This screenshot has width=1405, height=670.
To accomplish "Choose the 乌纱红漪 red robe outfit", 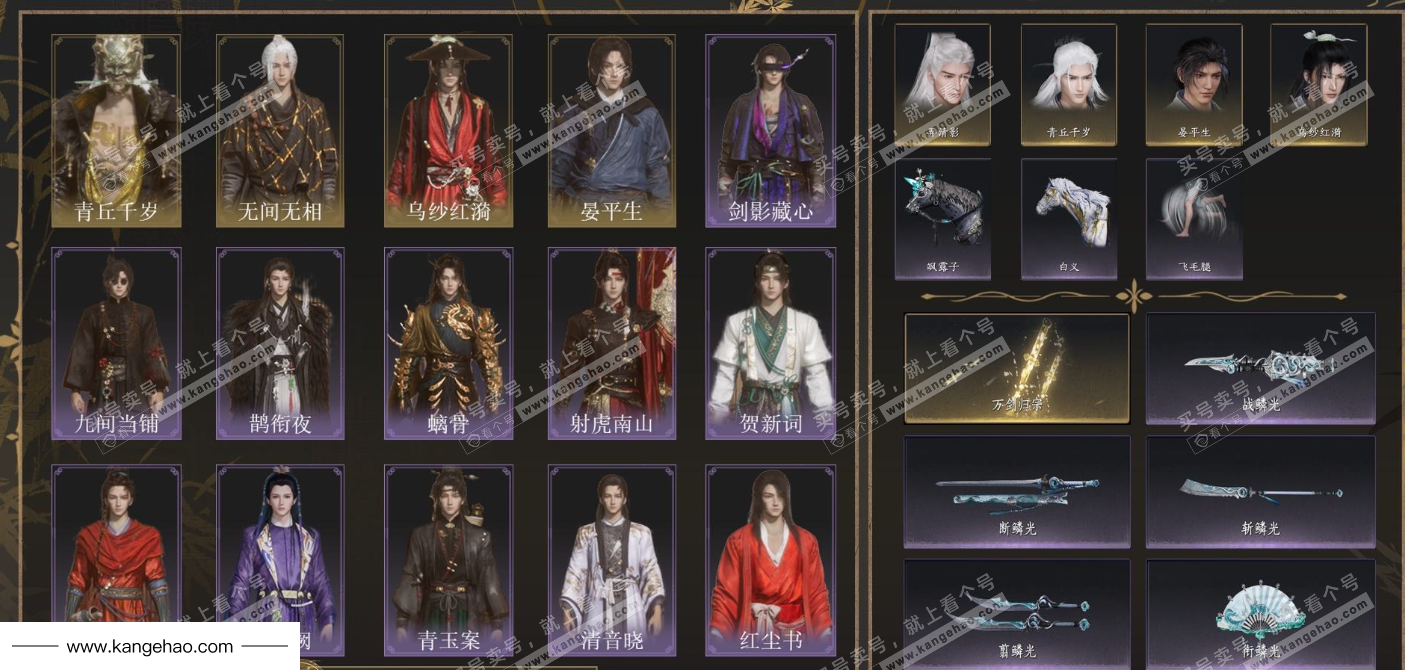I will point(448,131).
